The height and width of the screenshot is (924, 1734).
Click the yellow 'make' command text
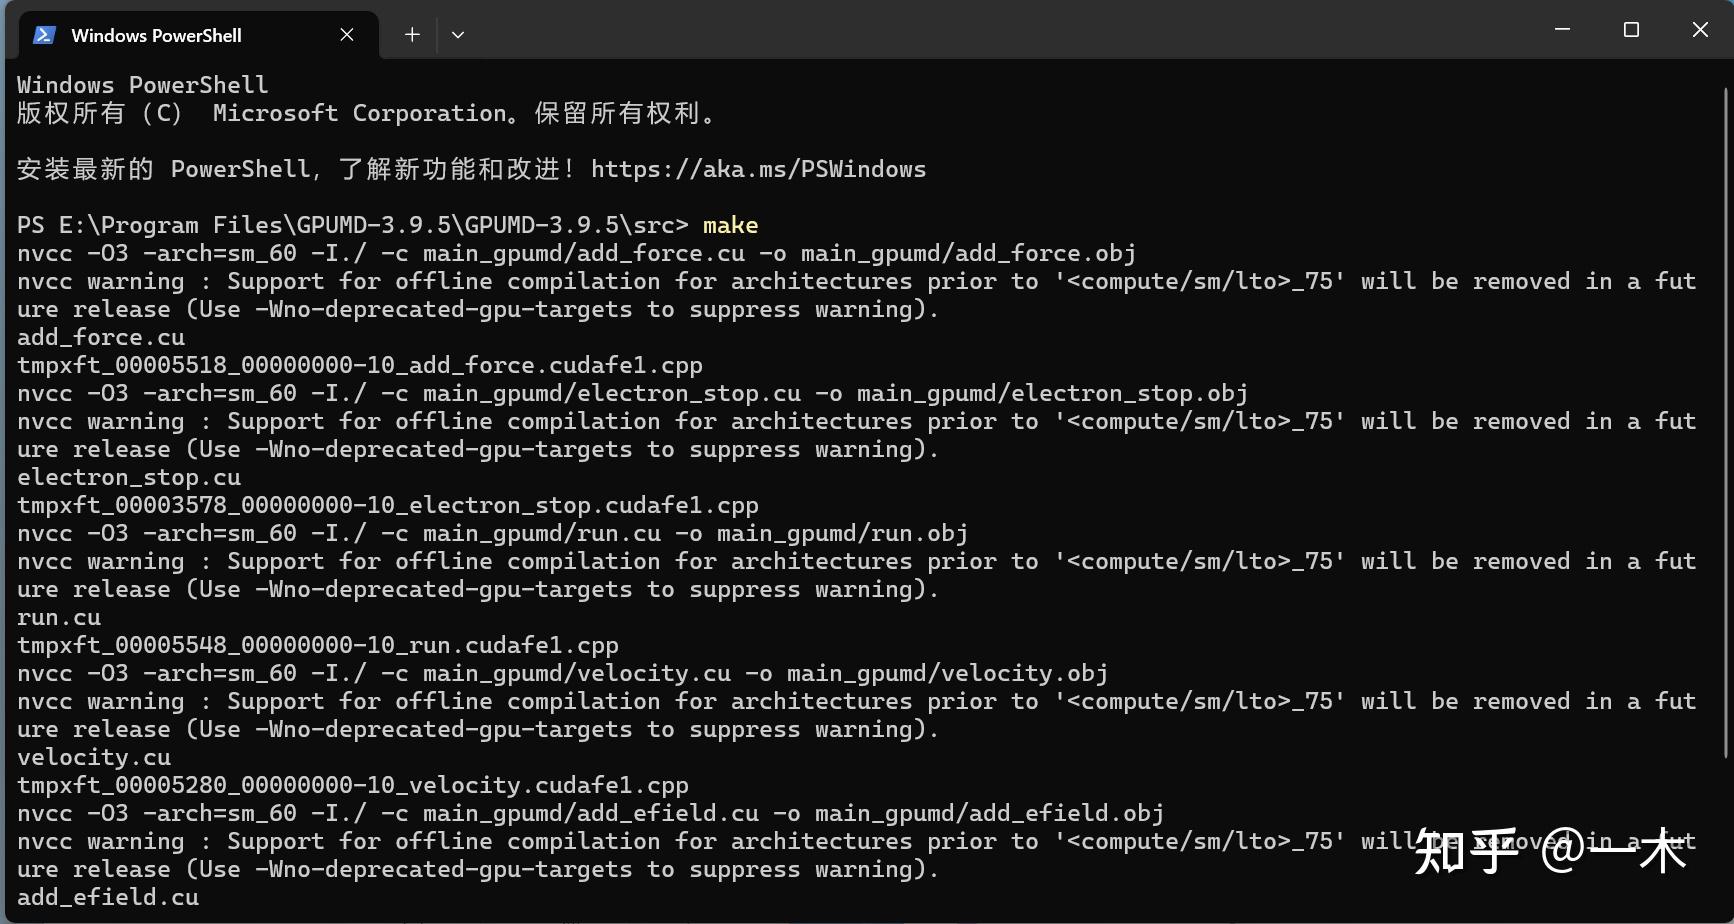(x=730, y=225)
